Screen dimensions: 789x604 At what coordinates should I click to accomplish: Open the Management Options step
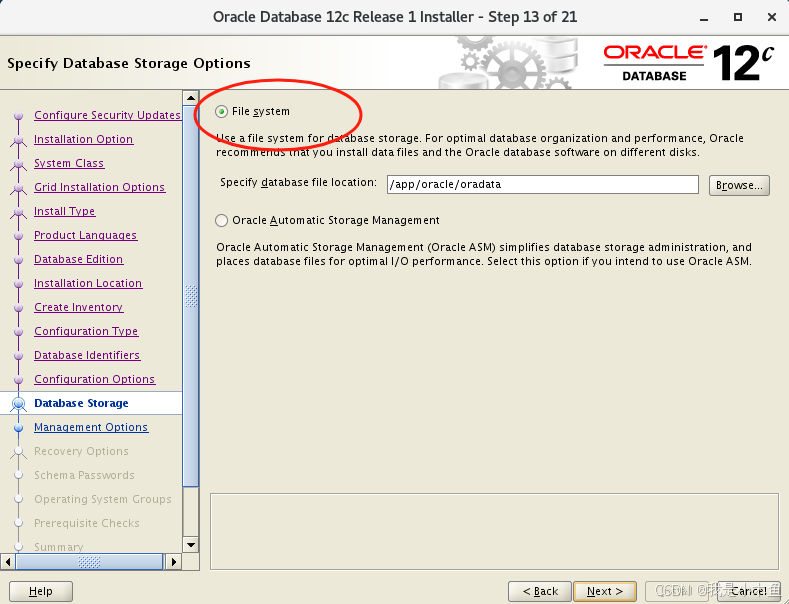pyautogui.click(x=91, y=427)
